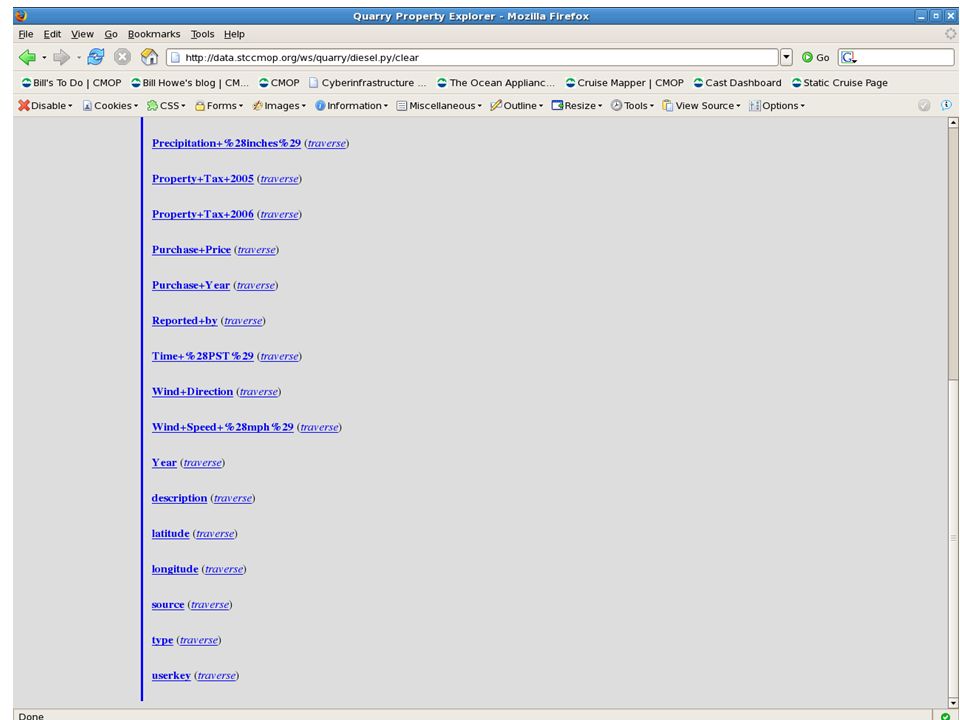The width and height of the screenshot is (960, 720).
Task: Open Bill Howe's blog bookmark
Action: point(190,83)
